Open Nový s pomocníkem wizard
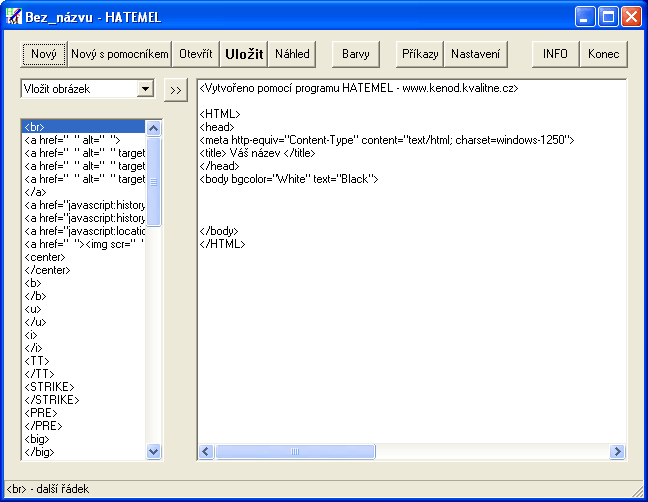The height and width of the screenshot is (502, 648). coord(119,54)
